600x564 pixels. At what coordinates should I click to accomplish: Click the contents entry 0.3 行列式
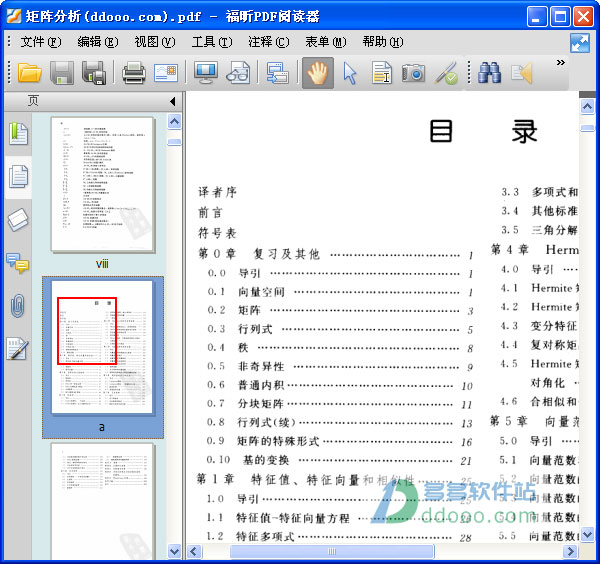click(x=340, y=329)
